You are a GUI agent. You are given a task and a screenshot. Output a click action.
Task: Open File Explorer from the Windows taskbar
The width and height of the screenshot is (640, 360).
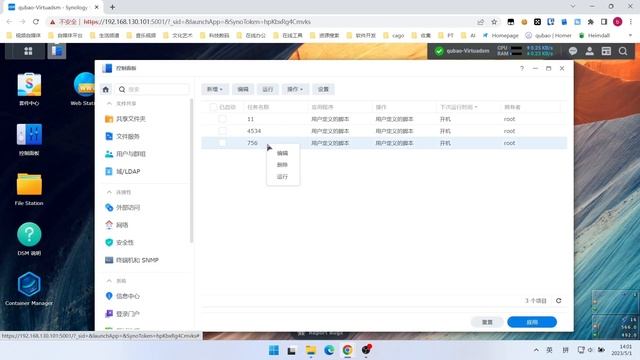pos(311,350)
